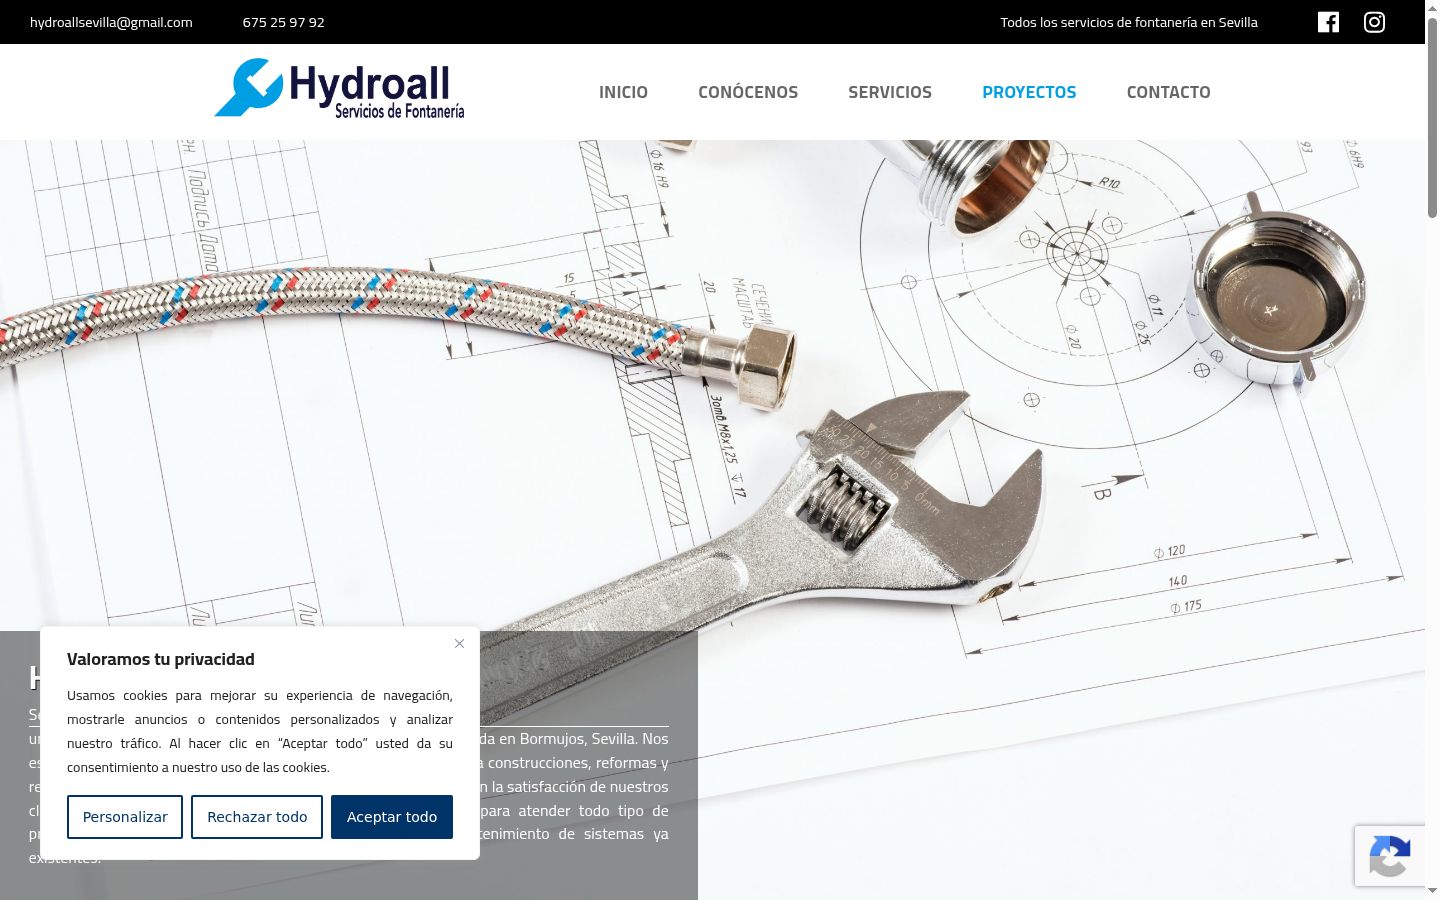
Task: Click the phone number 675 25 97 92
Action: 283,22
